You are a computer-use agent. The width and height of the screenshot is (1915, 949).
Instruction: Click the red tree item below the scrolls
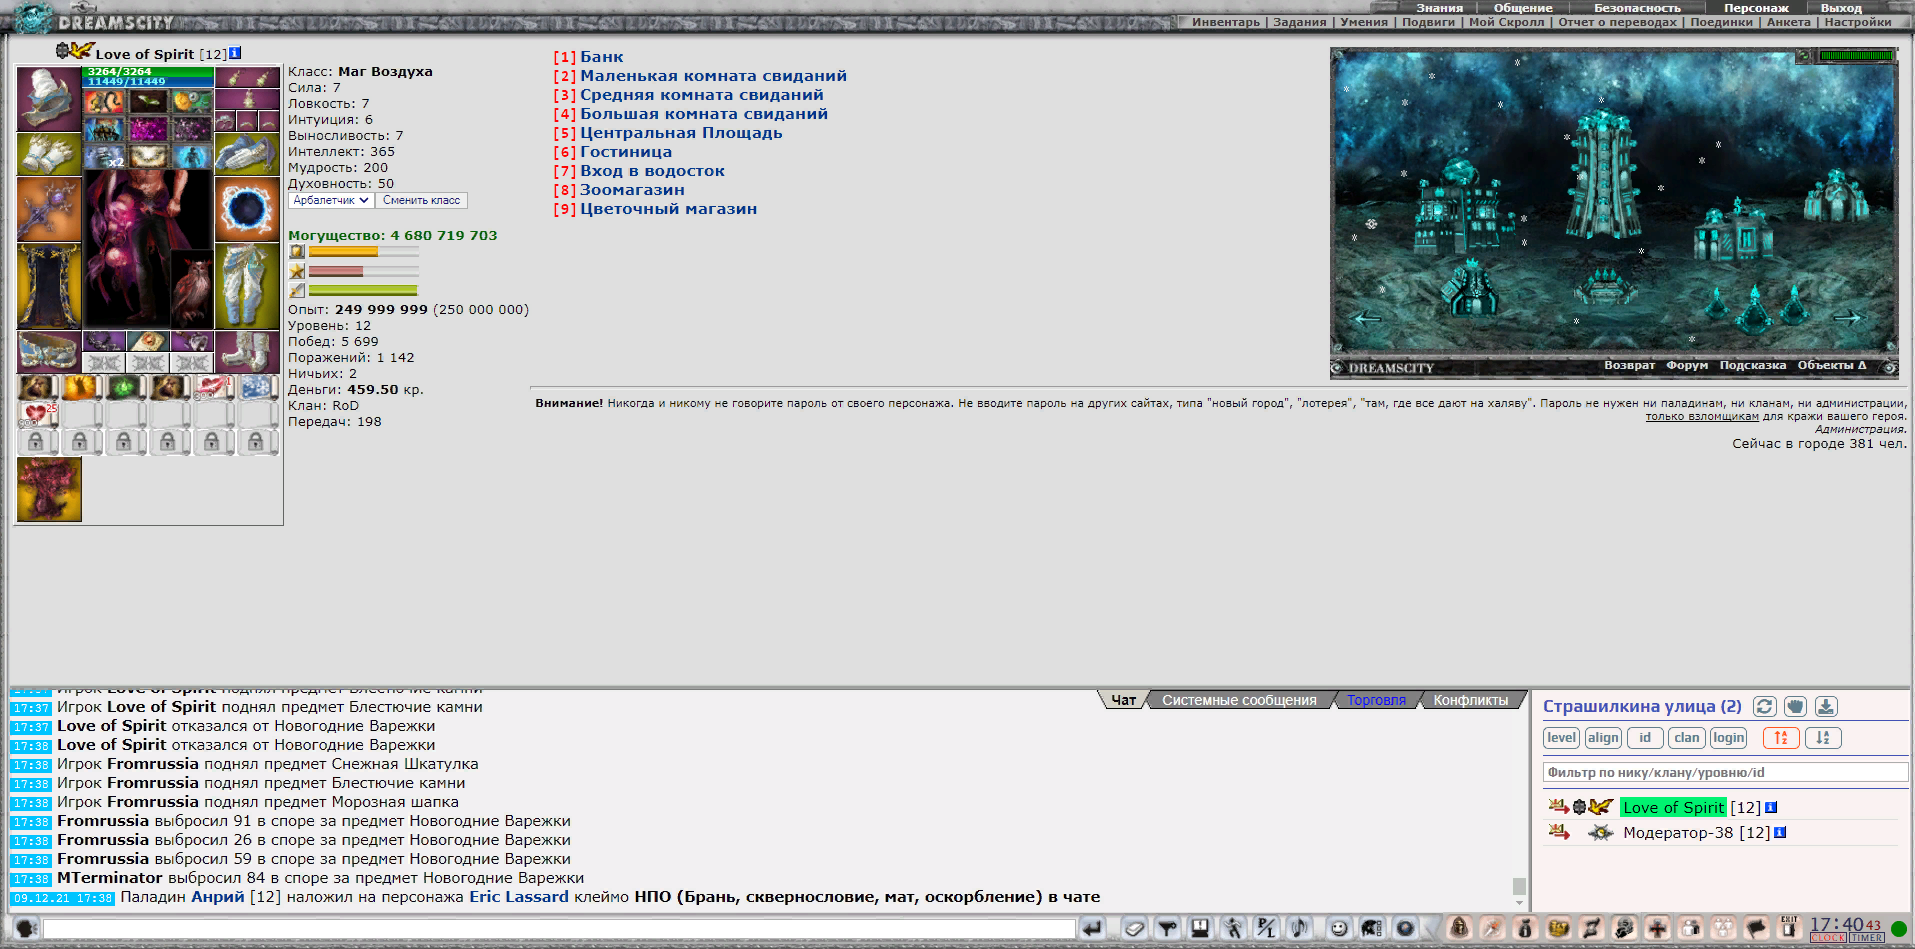click(x=49, y=489)
